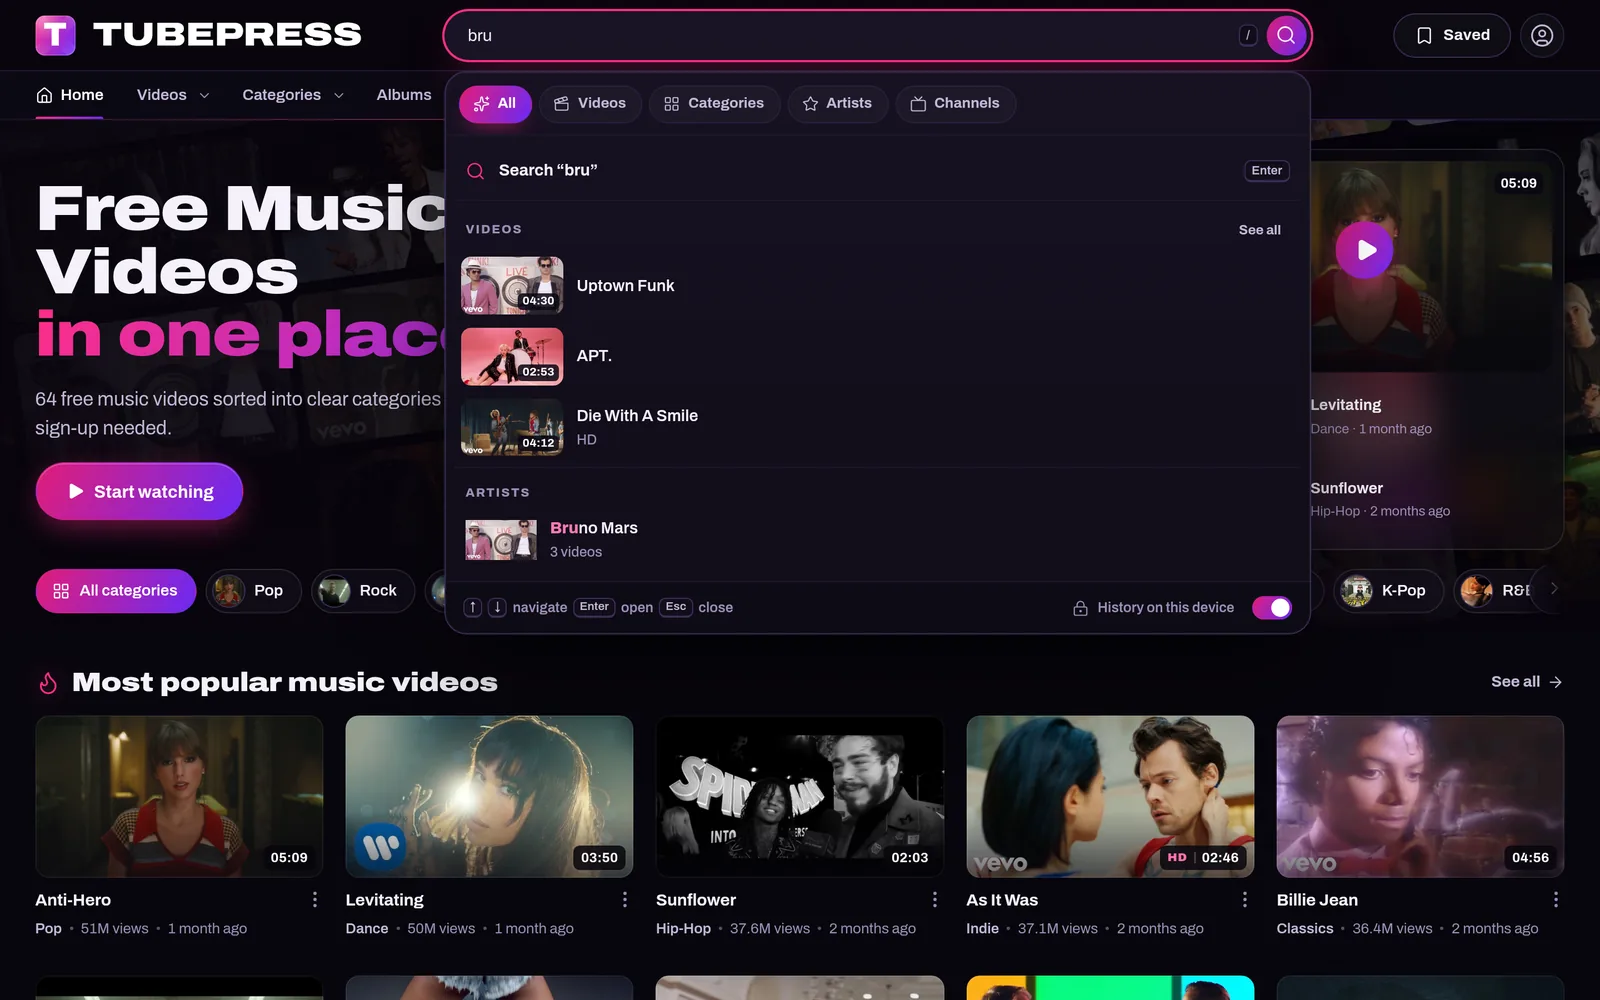The width and height of the screenshot is (1600, 1000).
Task: Play the featured Levitating video
Action: tap(1365, 250)
